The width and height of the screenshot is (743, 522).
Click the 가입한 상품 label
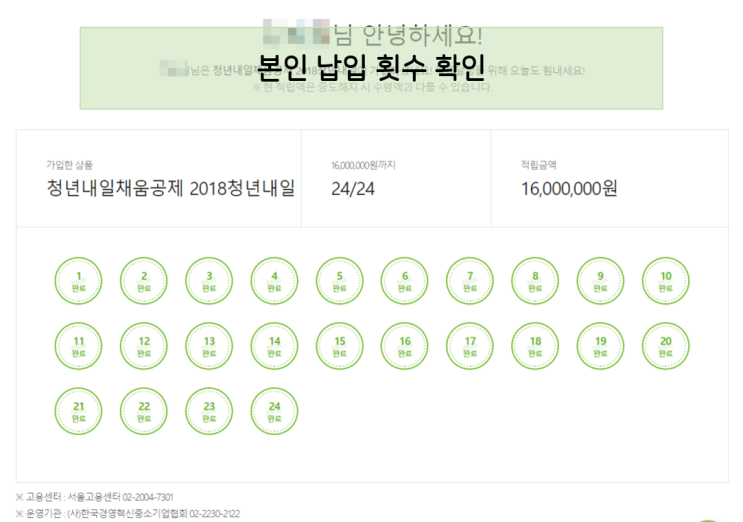70,165
